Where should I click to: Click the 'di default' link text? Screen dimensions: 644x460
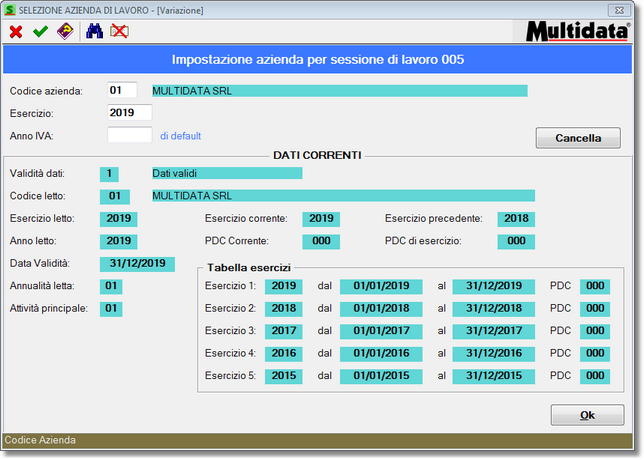(180, 136)
